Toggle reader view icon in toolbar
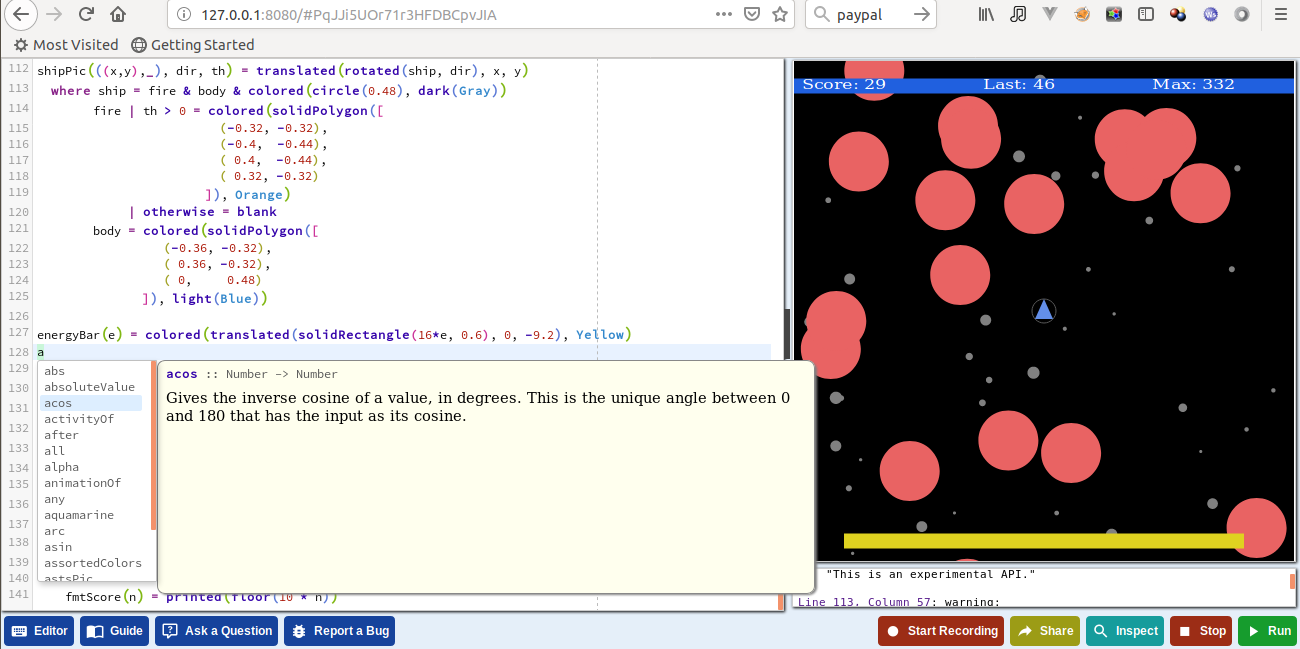The width and height of the screenshot is (1300, 649). click(x=1145, y=15)
